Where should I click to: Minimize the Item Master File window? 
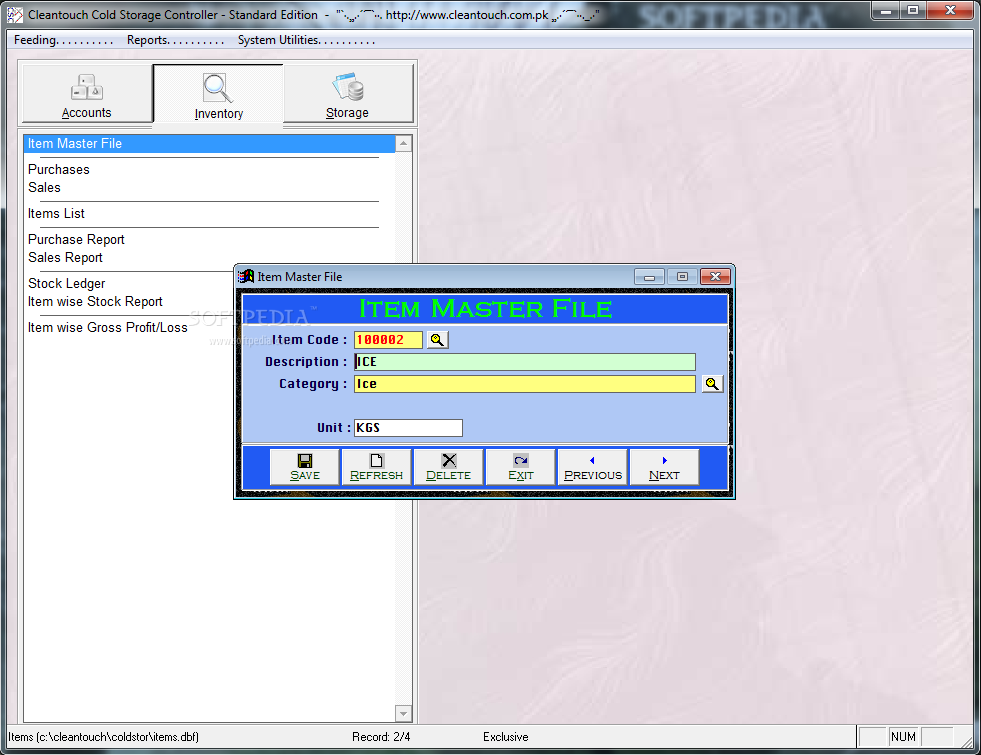coord(649,276)
